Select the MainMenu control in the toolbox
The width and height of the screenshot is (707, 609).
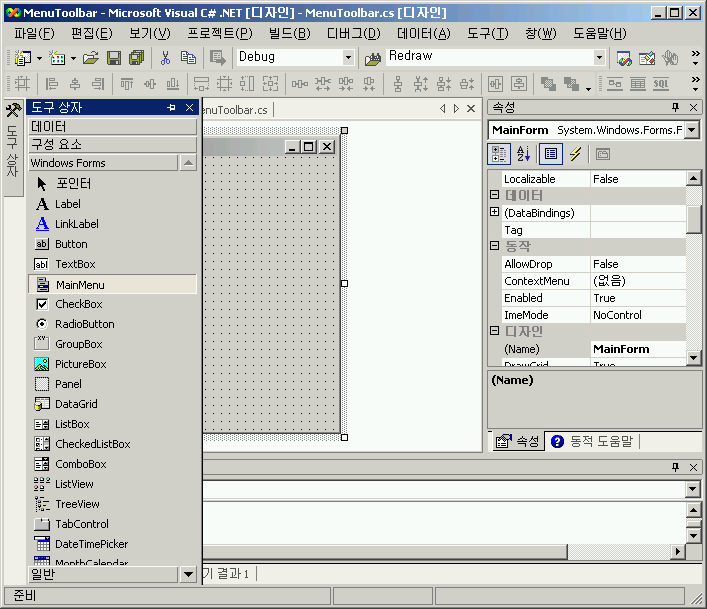pos(80,284)
